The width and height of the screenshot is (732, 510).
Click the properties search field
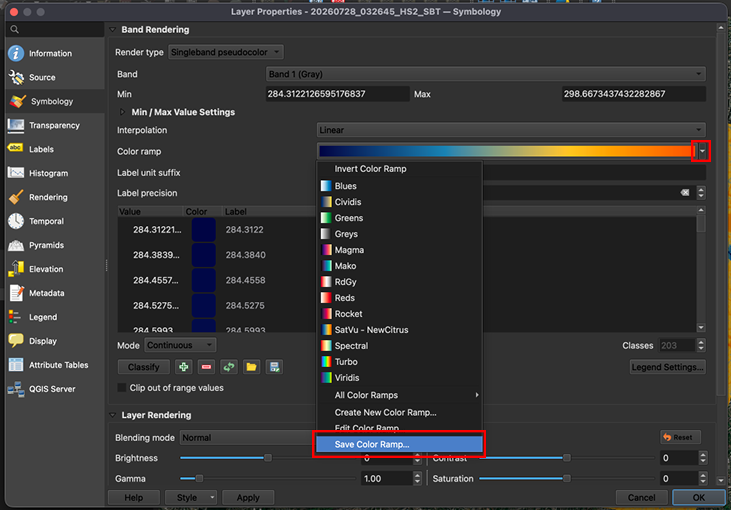[55, 29]
